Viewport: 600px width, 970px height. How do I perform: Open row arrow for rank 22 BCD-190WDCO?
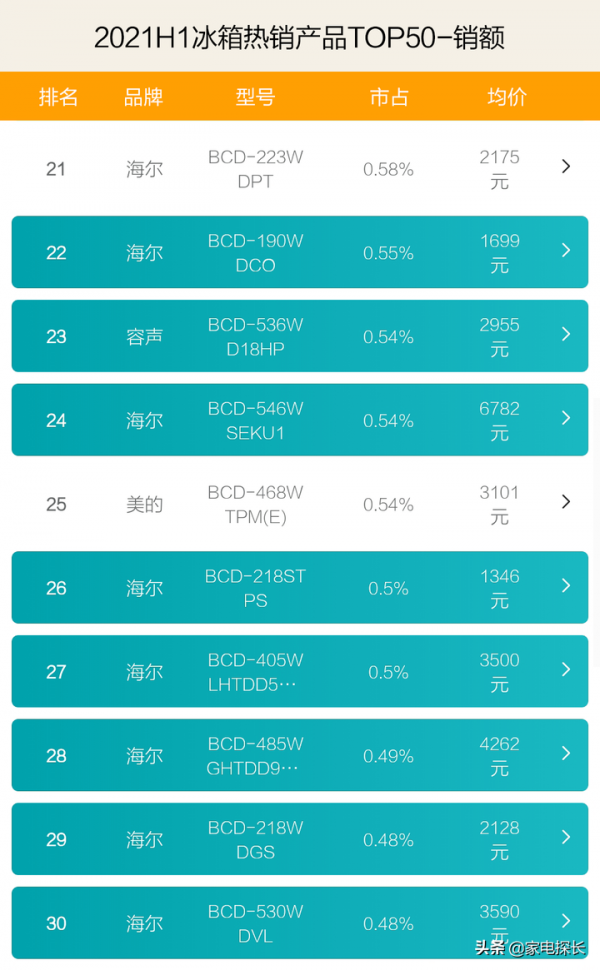point(566,252)
